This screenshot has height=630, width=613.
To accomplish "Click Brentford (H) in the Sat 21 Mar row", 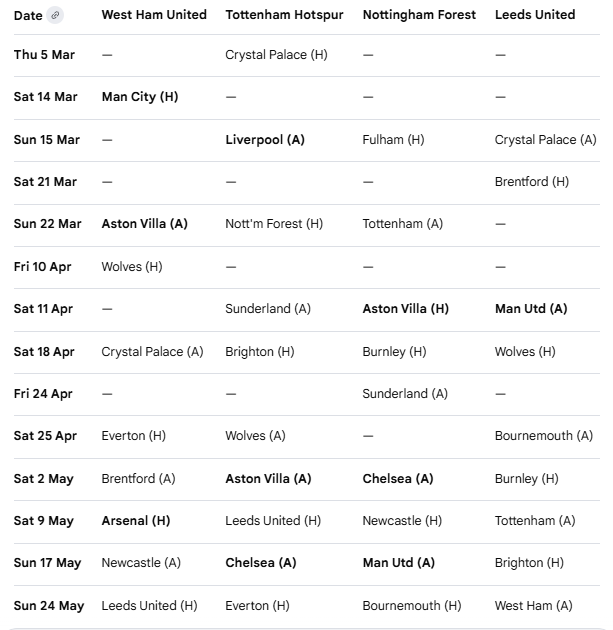I will pos(531,182).
